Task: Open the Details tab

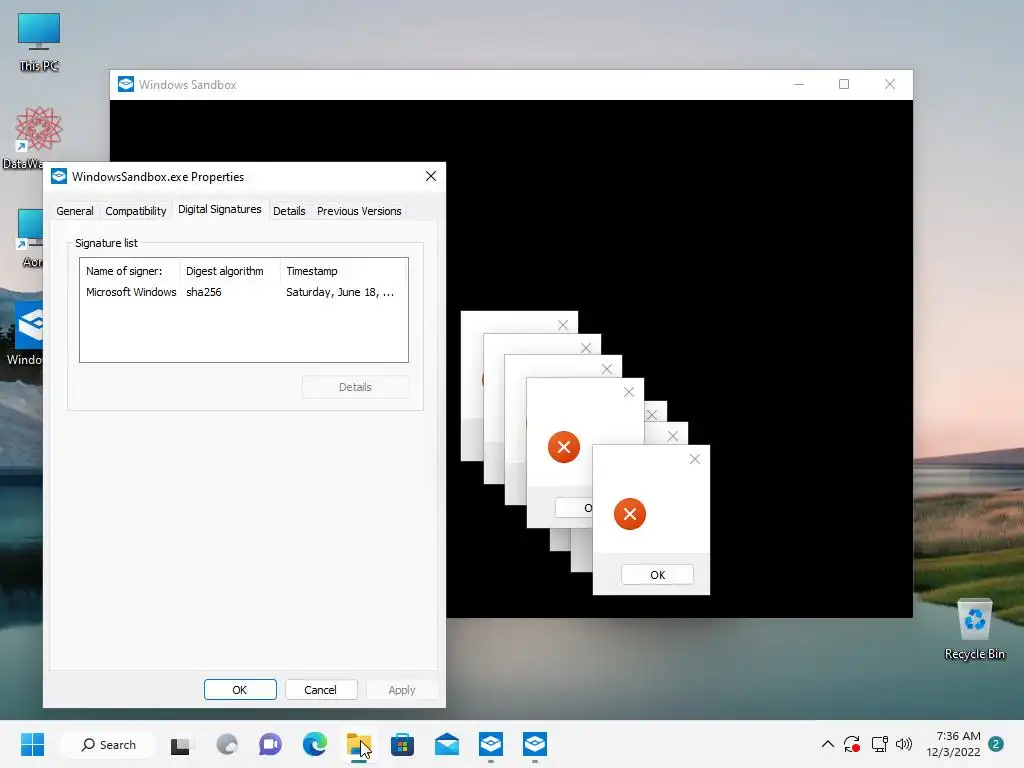Action: tap(289, 211)
